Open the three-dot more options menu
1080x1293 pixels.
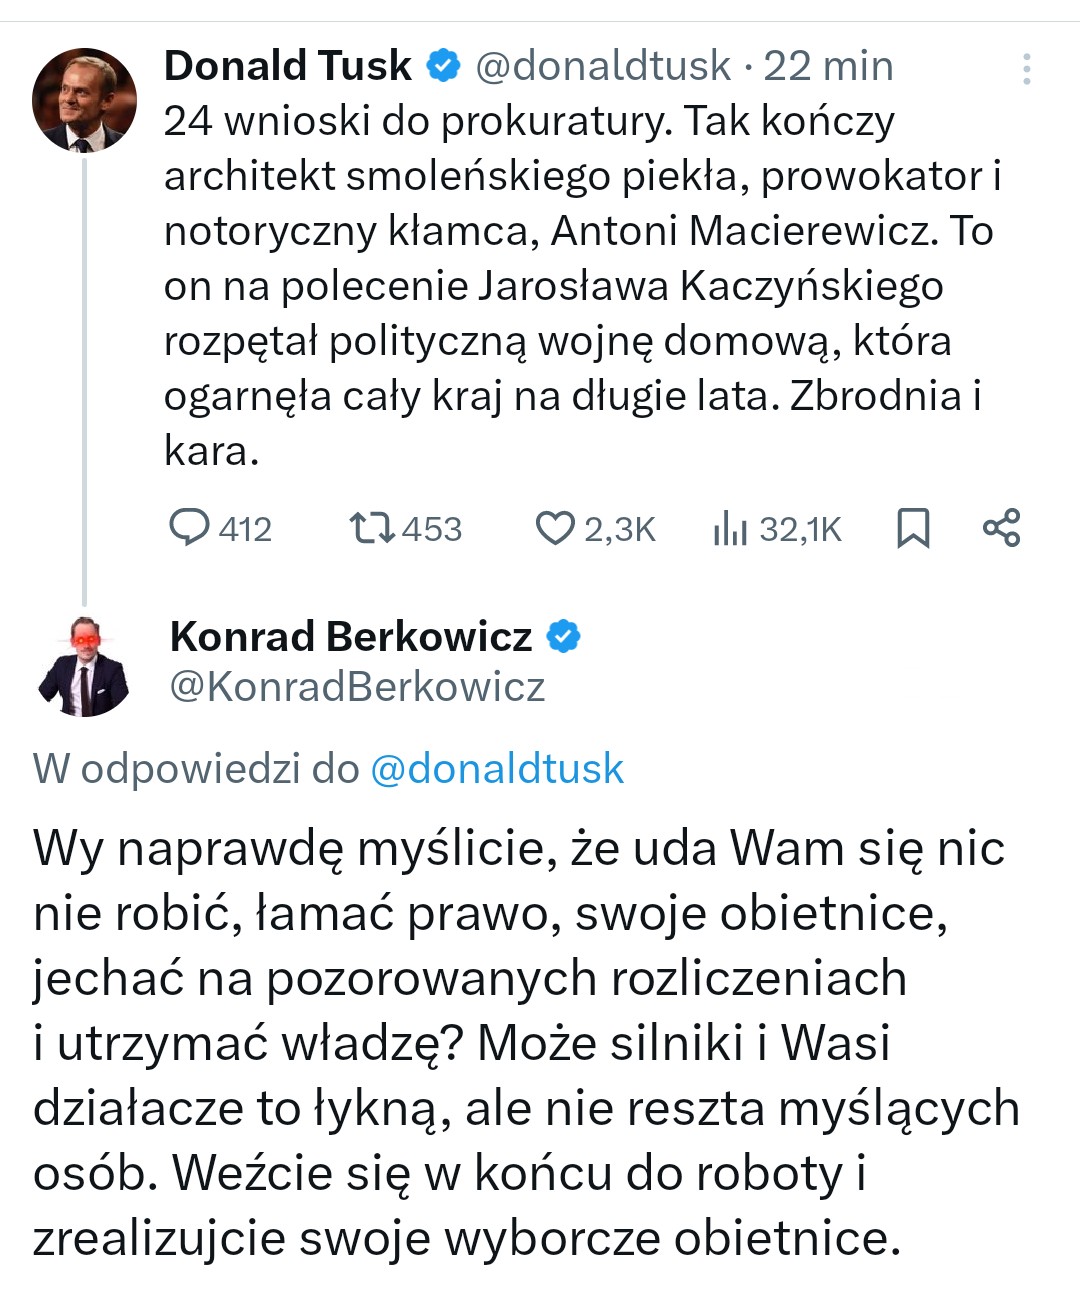(x=1027, y=68)
